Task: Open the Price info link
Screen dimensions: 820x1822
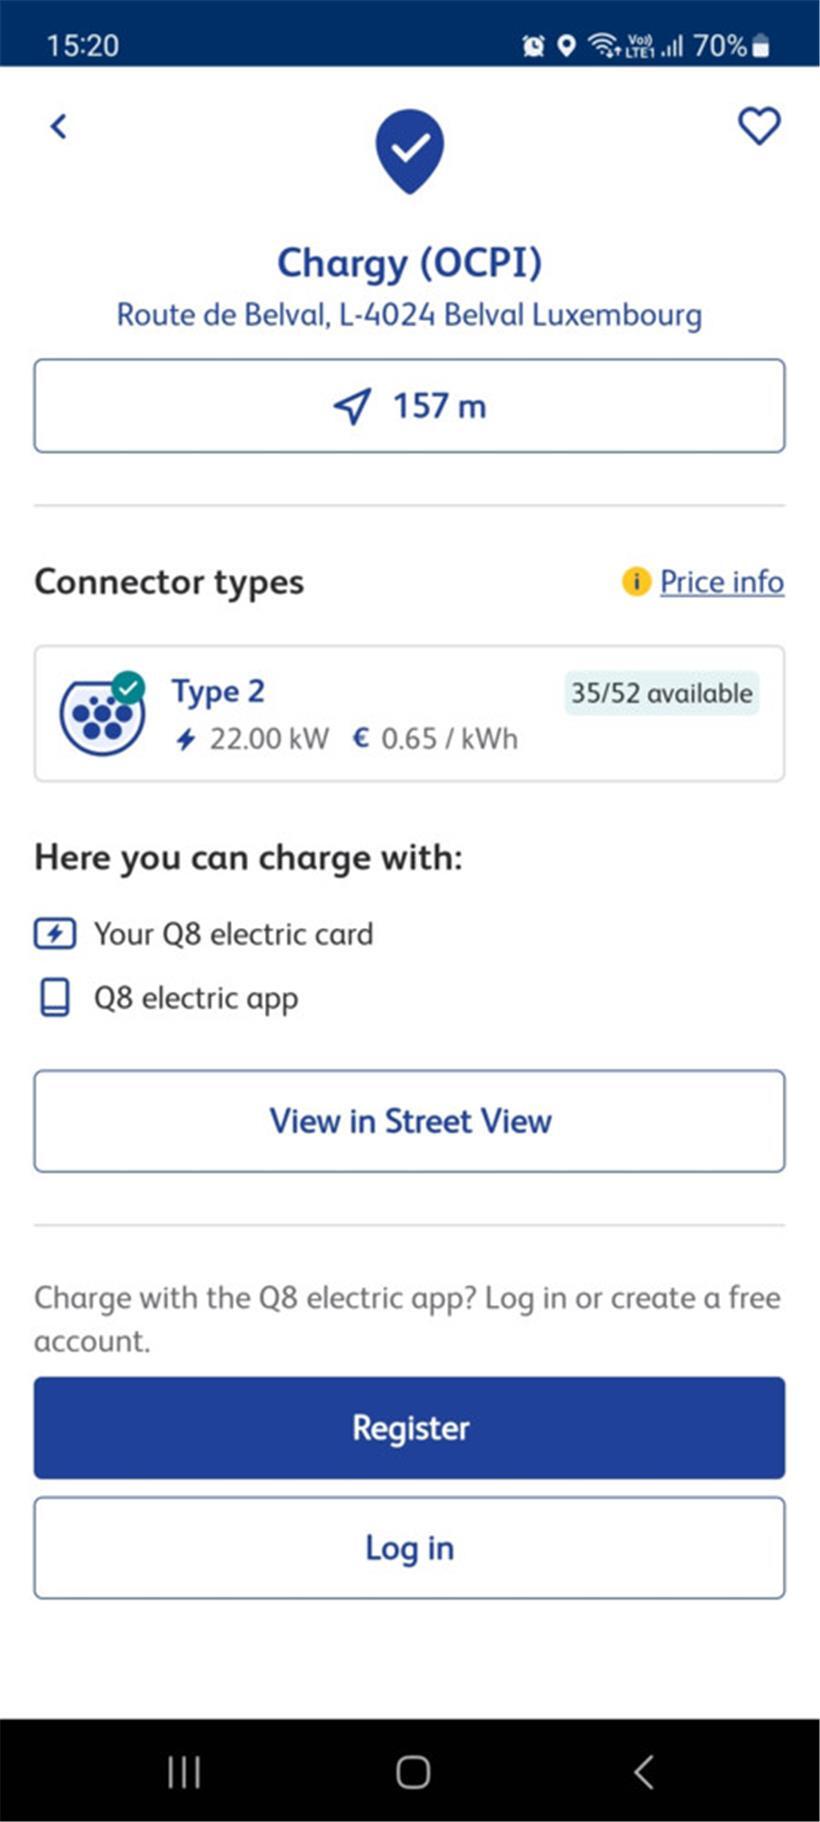Action: (721, 581)
